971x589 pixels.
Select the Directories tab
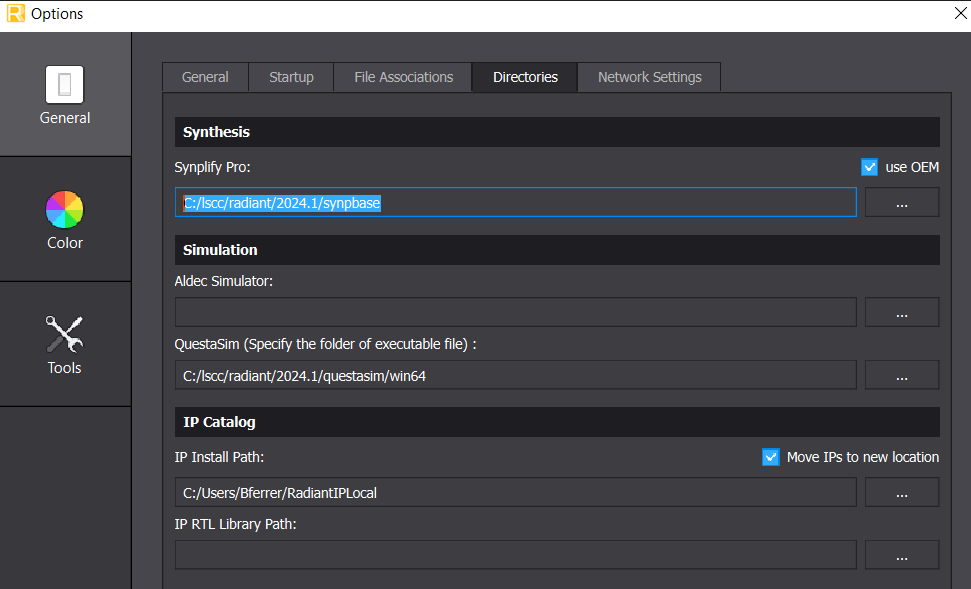pyautogui.click(x=525, y=77)
